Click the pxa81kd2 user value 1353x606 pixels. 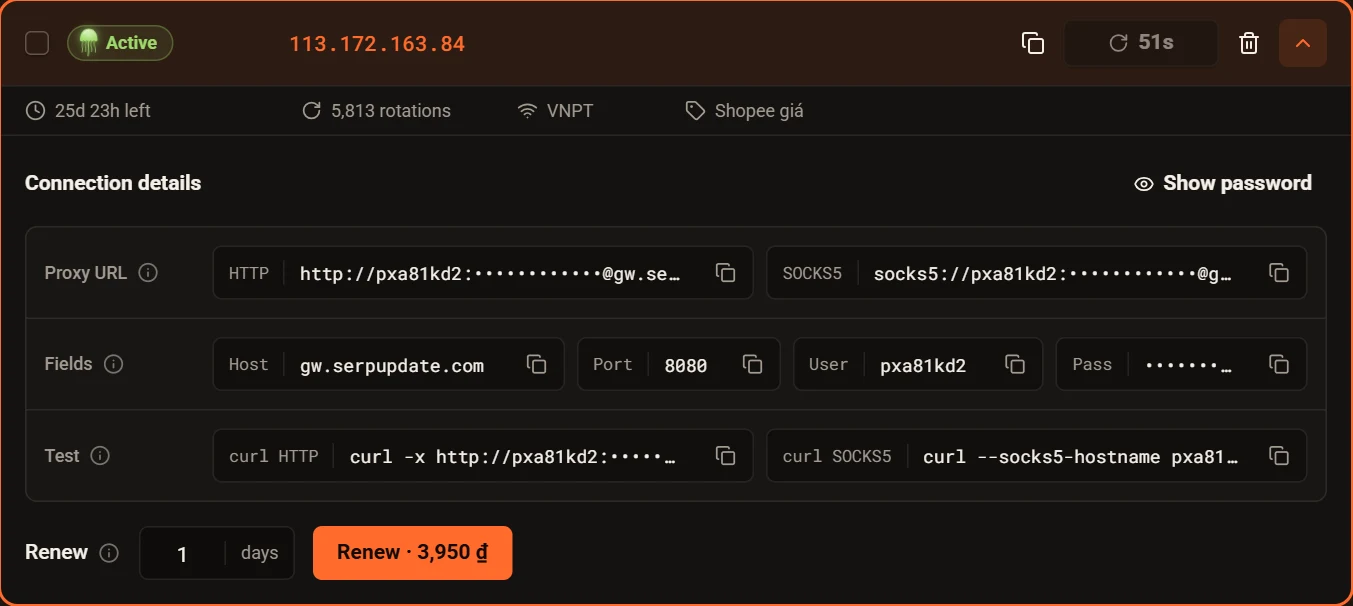[923, 366]
